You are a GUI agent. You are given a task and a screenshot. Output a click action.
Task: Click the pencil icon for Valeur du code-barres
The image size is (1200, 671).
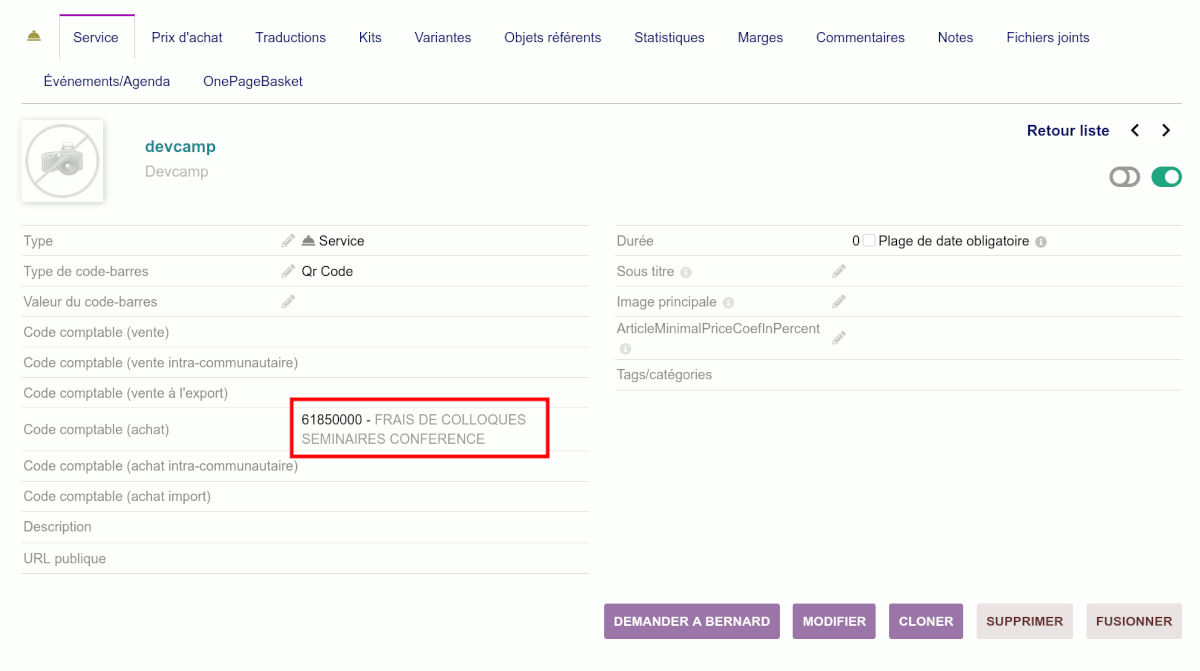pos(288,301)
